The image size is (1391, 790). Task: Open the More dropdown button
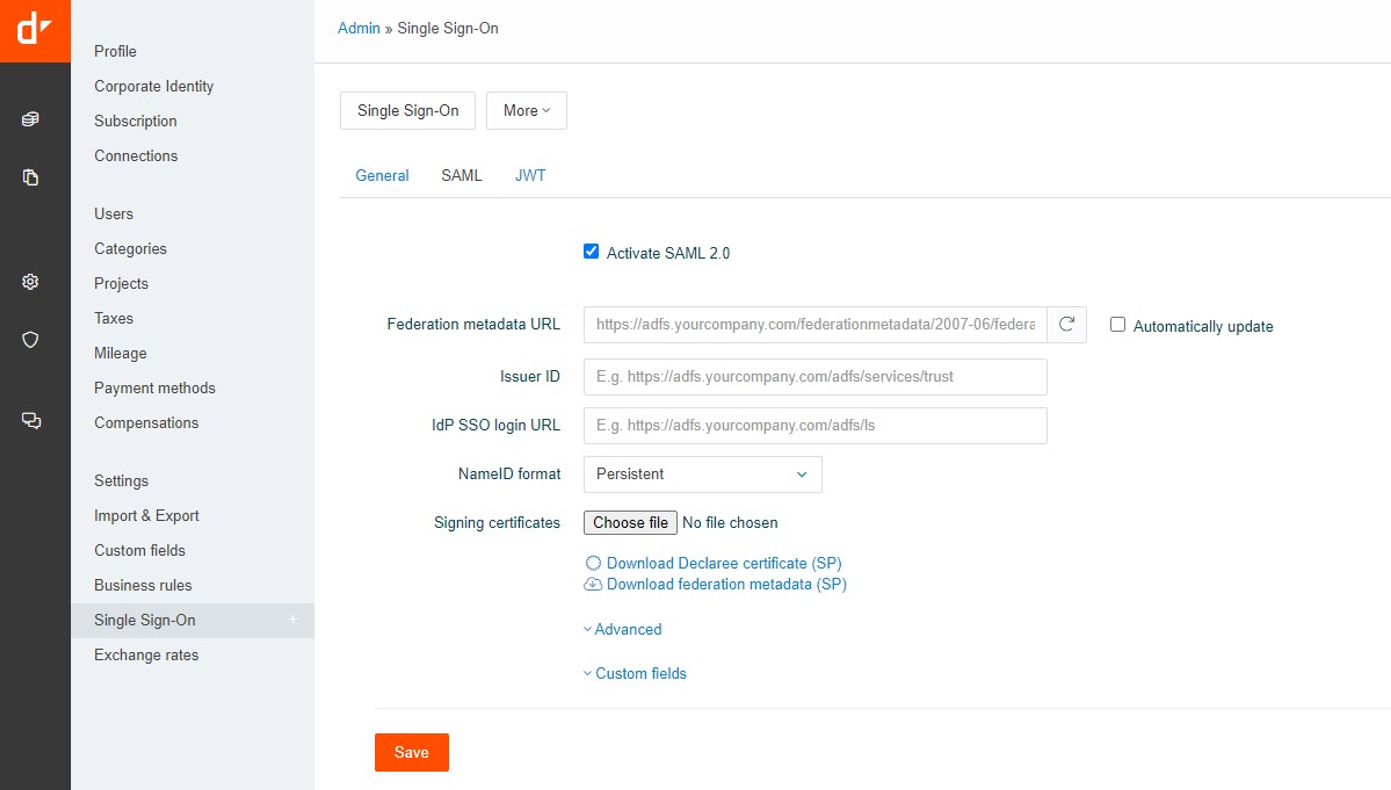point(526,111)
